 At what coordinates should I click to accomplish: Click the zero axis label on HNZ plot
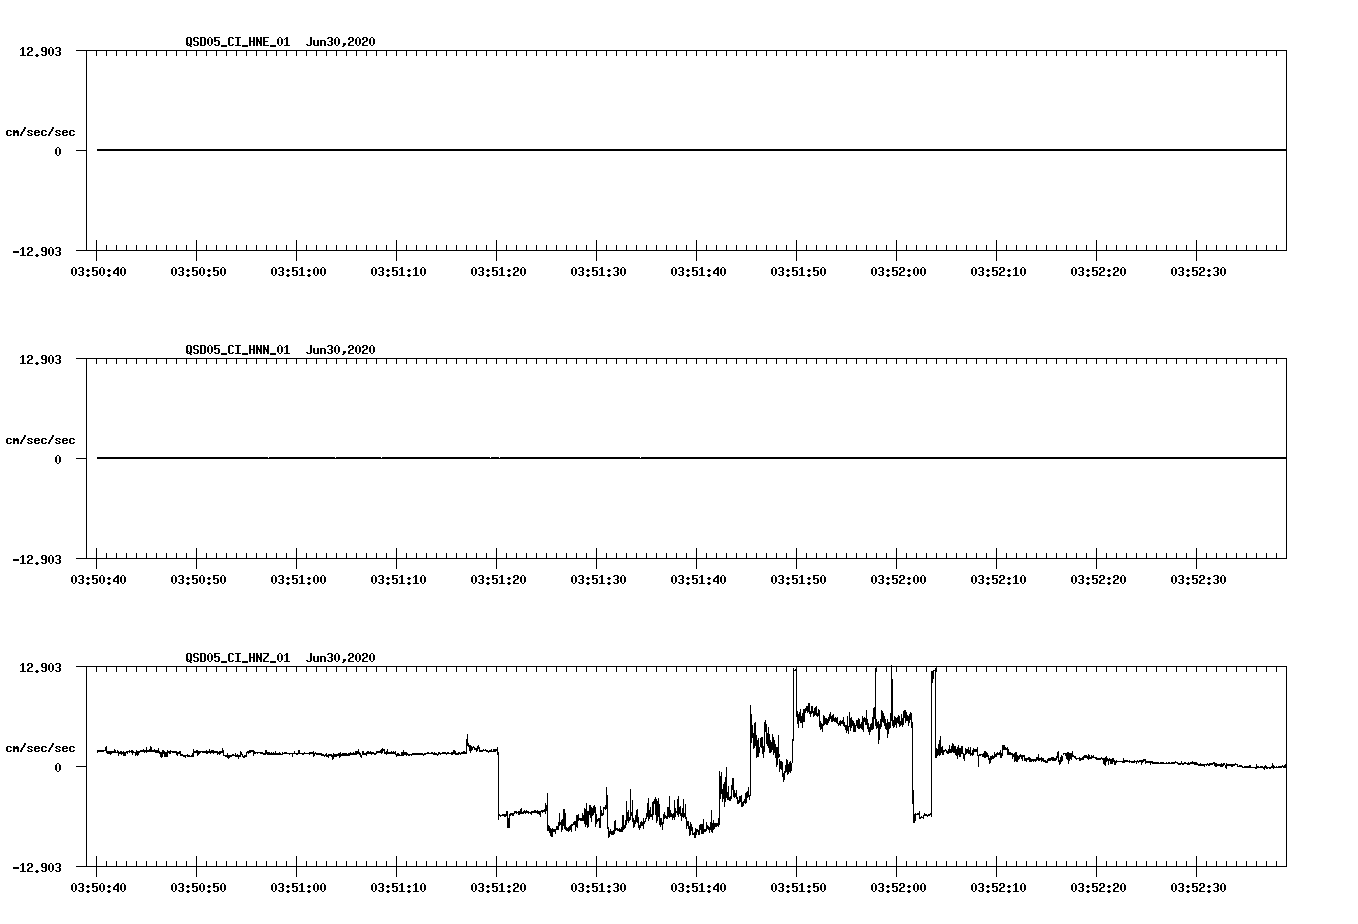click(x=58, y=768)
